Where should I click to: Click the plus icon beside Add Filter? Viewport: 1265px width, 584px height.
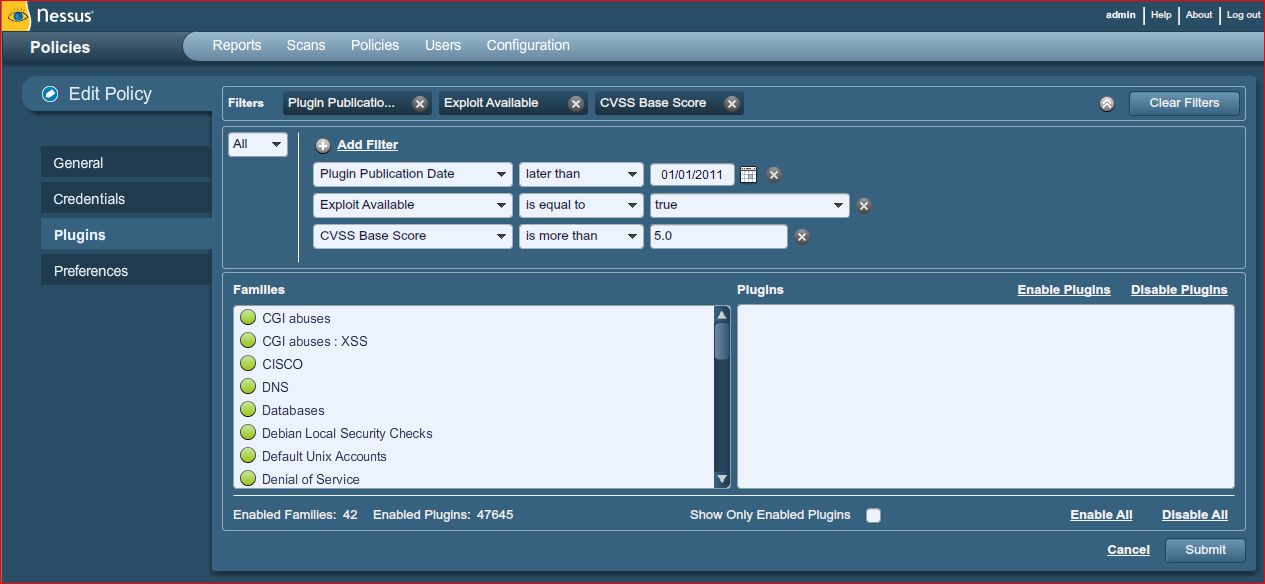323,146
